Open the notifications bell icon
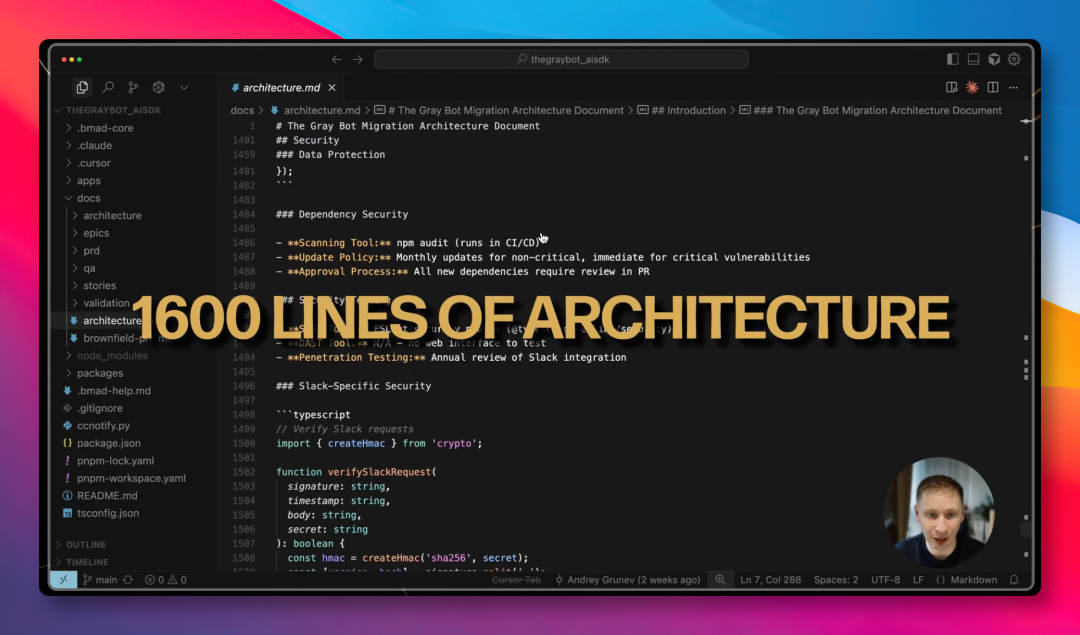The height and width of the screenshot is (635, 1080). click(1014, 579)
